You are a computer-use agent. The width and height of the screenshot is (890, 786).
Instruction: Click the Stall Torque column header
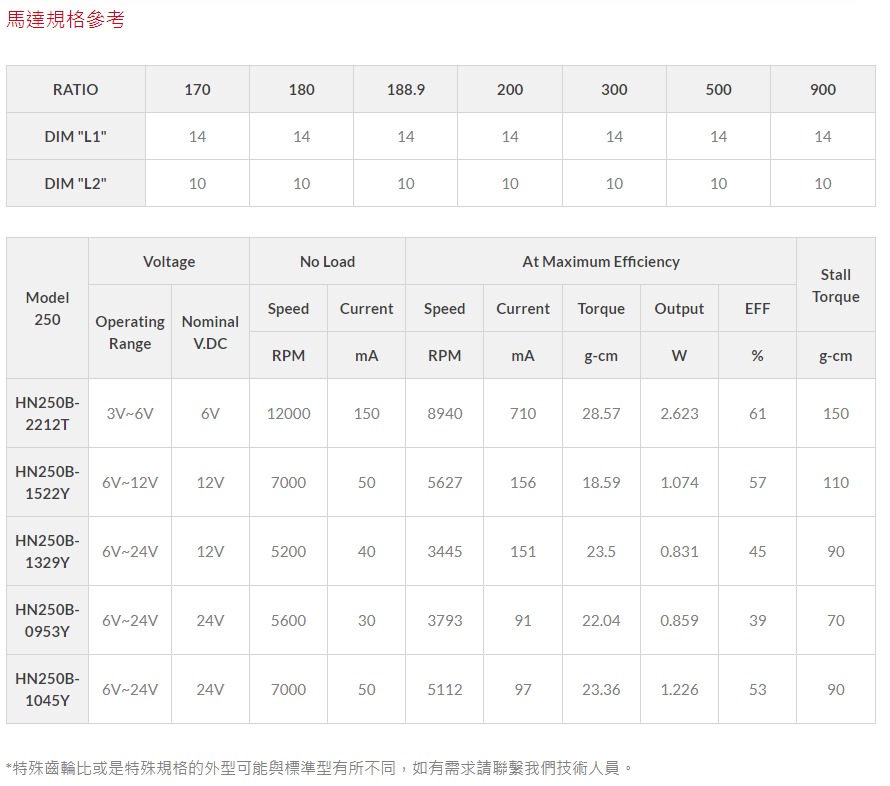(835, 286)
